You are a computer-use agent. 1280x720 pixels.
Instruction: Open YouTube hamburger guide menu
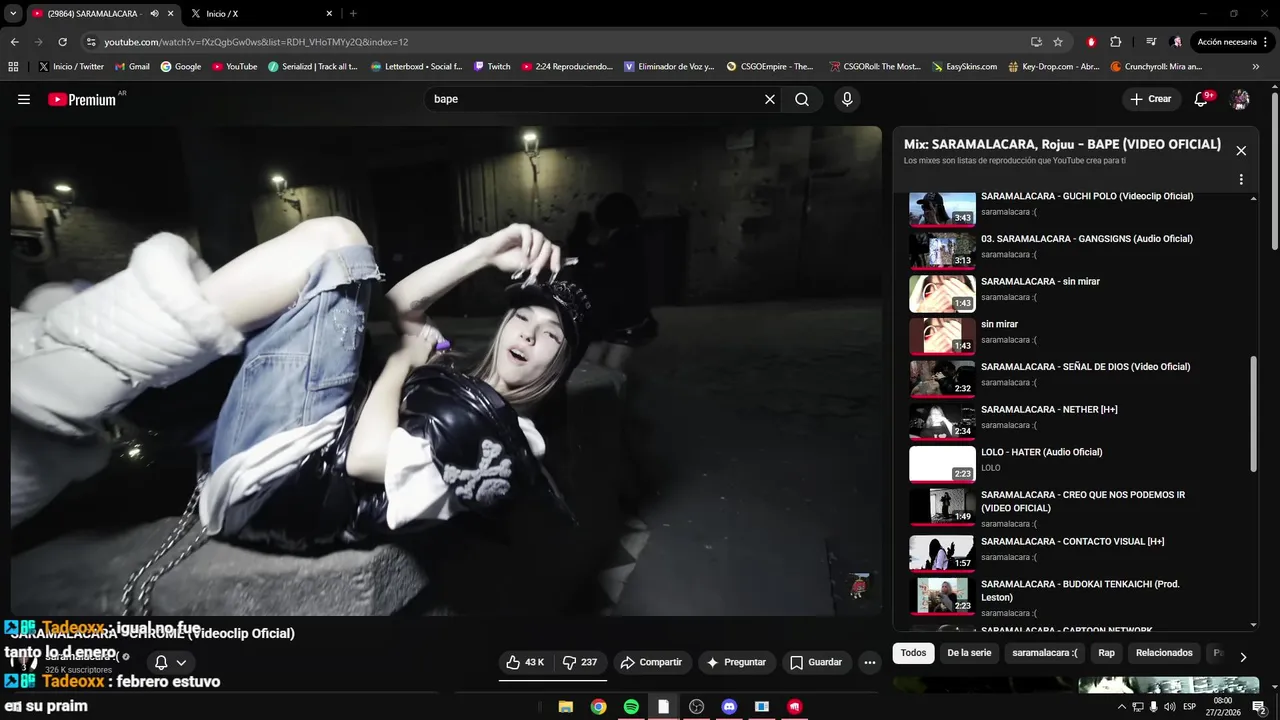(x=24, y=99)
